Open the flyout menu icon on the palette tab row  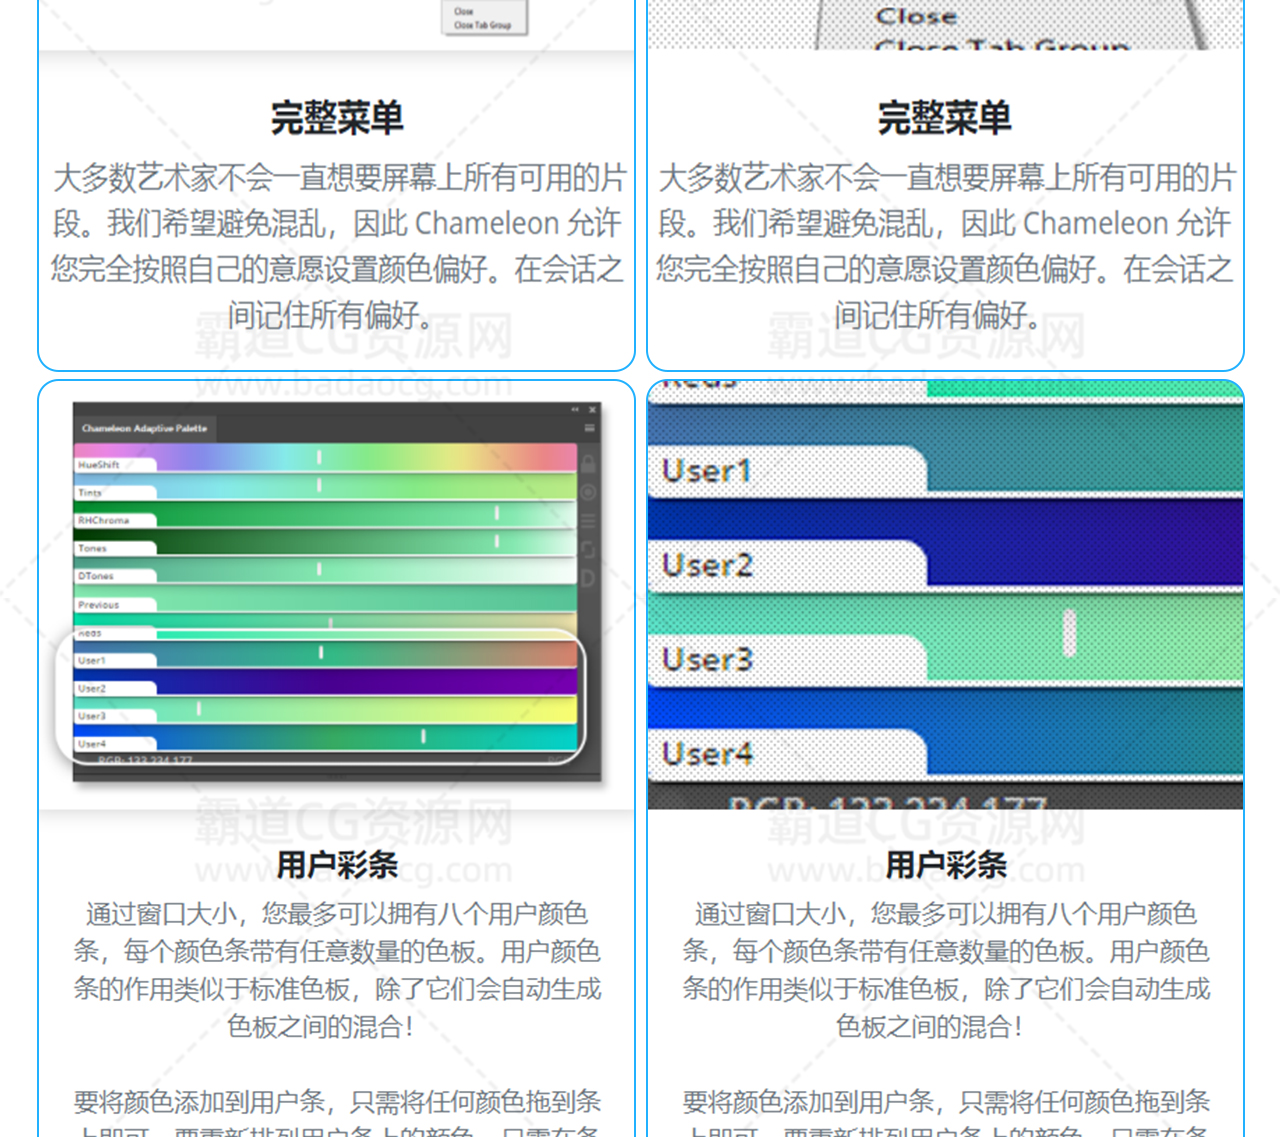point(589,428)
